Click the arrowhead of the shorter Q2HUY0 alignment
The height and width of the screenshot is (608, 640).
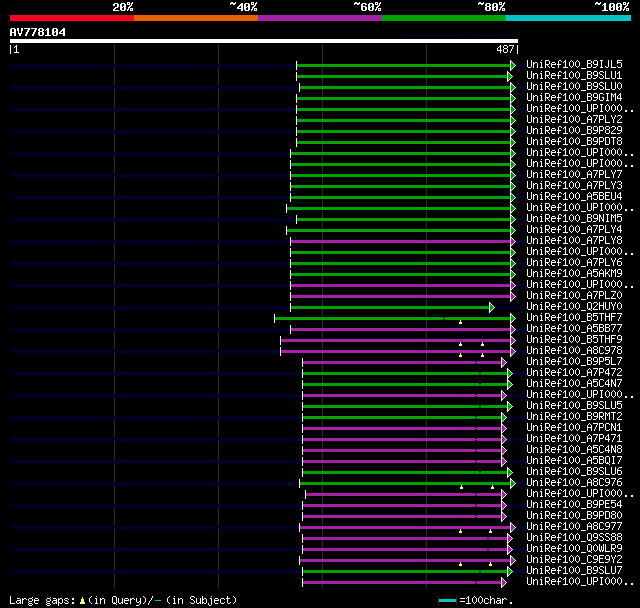tap(491, 307)
